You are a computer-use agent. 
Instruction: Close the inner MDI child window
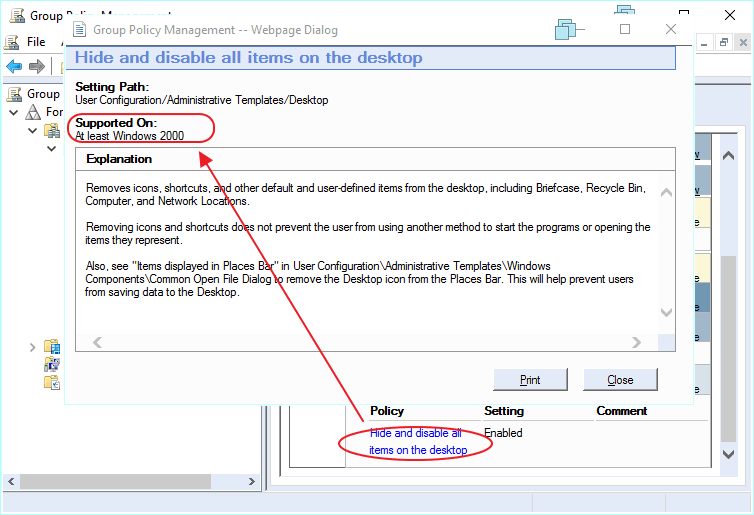pos(743,43)
